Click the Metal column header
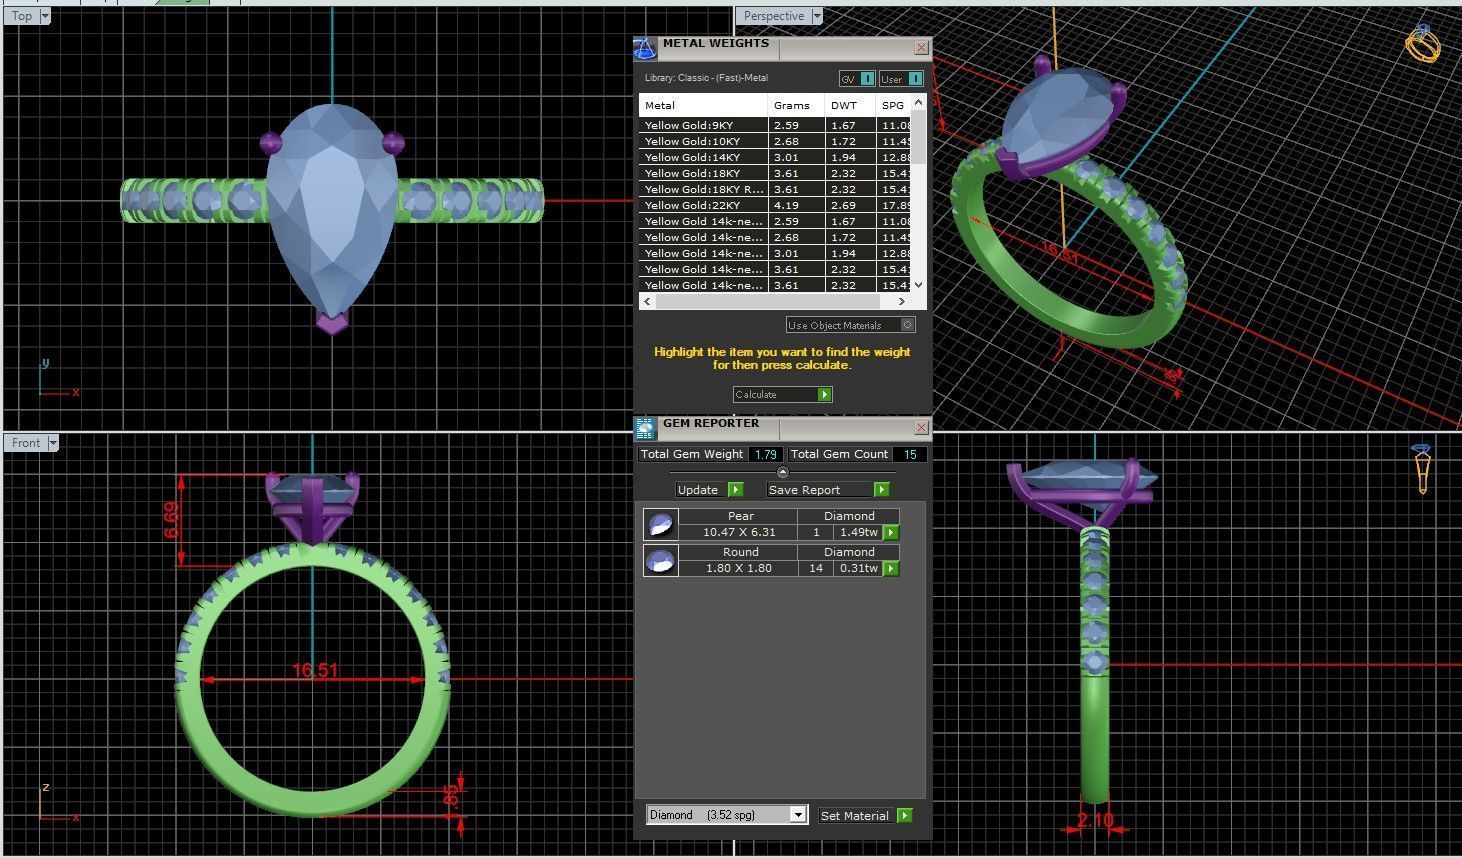Screen dimensions: 1462x858 pyautogui.click(x=704, y=105)
